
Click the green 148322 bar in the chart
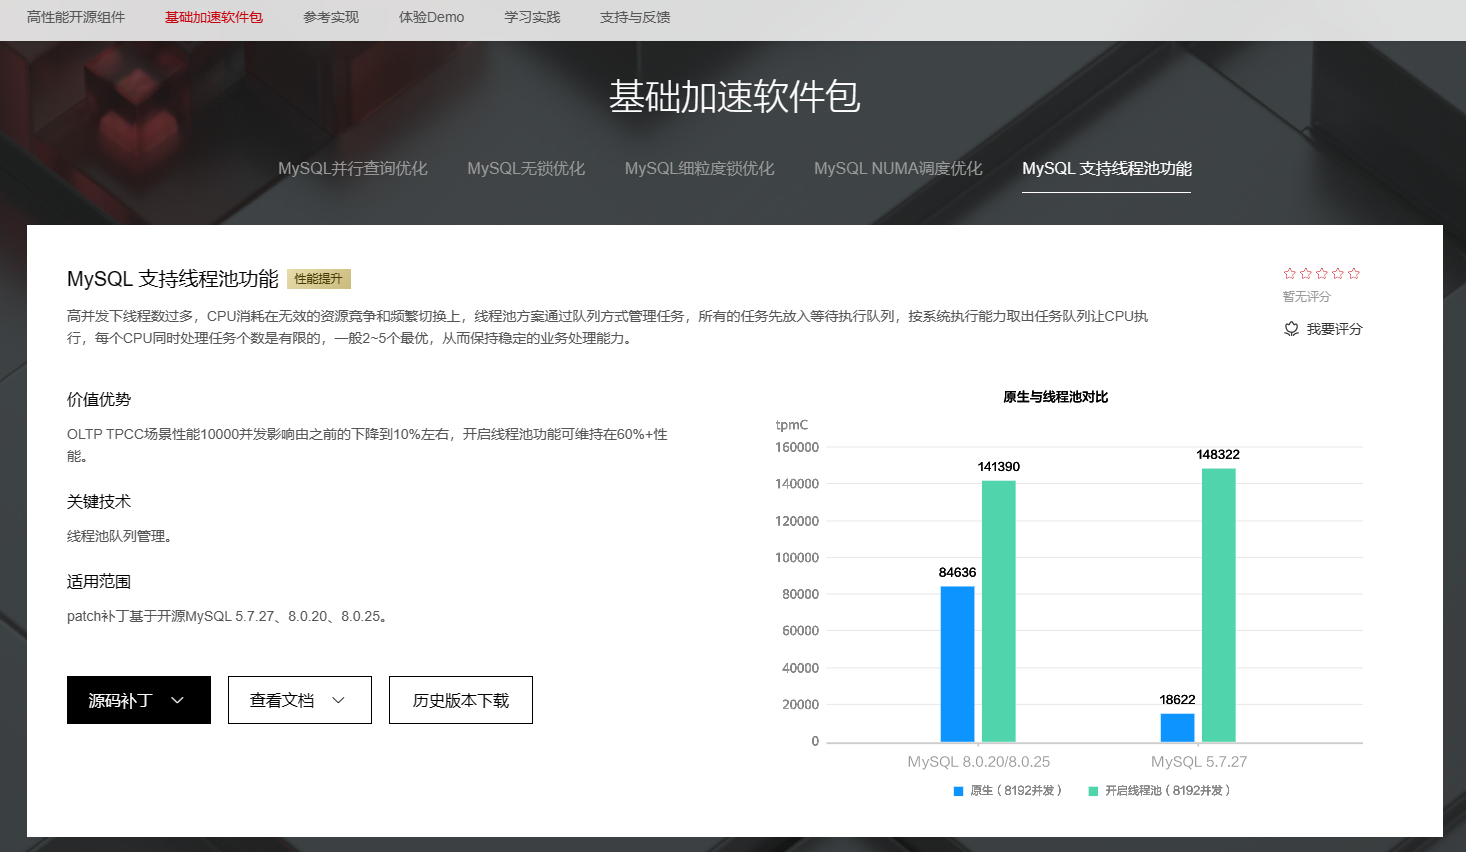click(x=1219, y=605)
